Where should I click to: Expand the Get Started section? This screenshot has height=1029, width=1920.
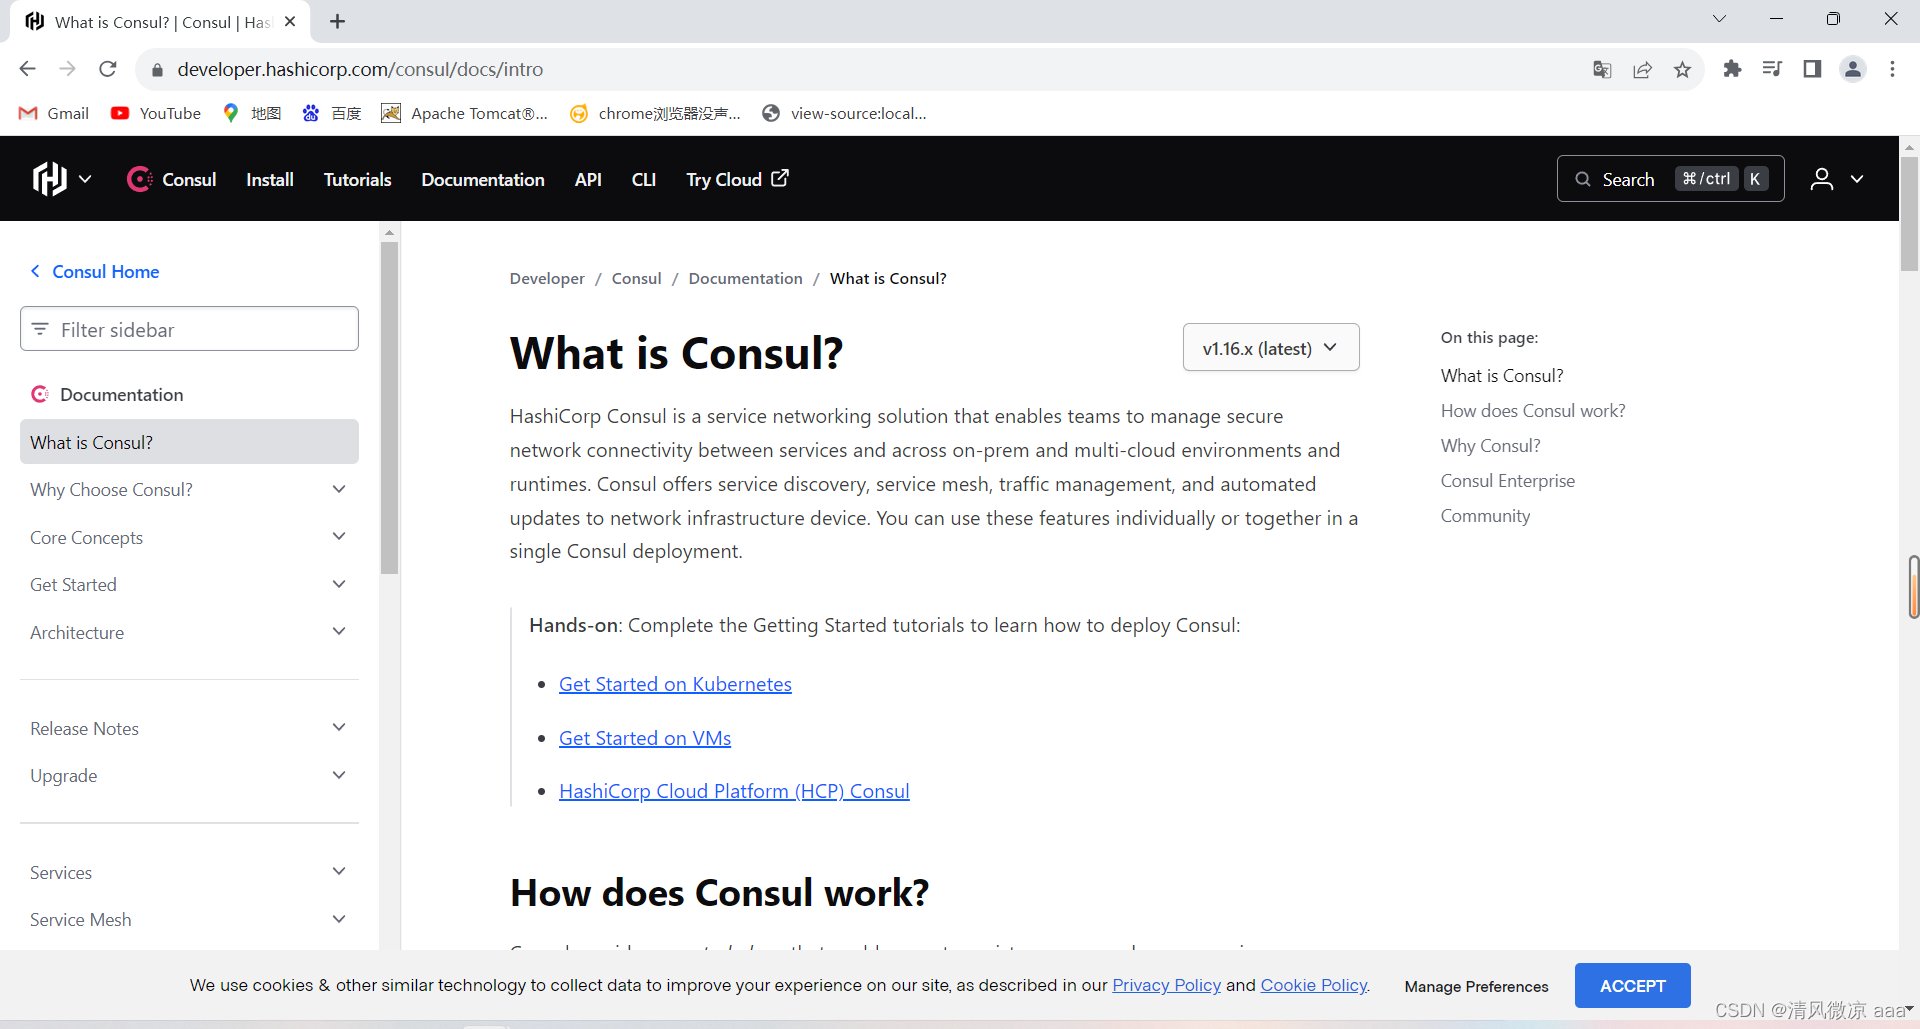coord(189,584)
